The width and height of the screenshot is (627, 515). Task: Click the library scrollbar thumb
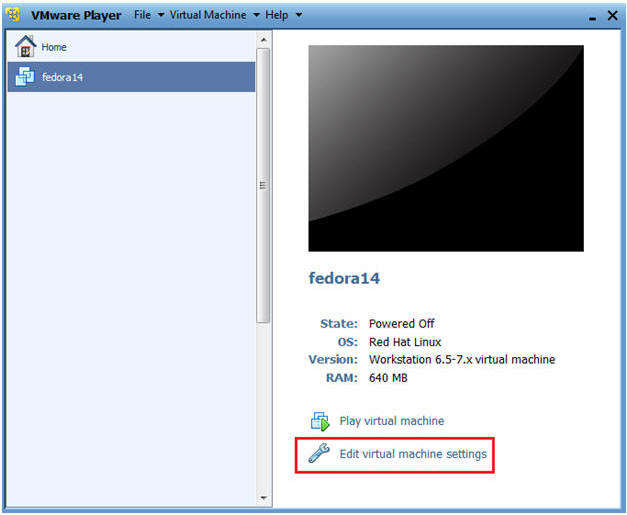point(263,185)
